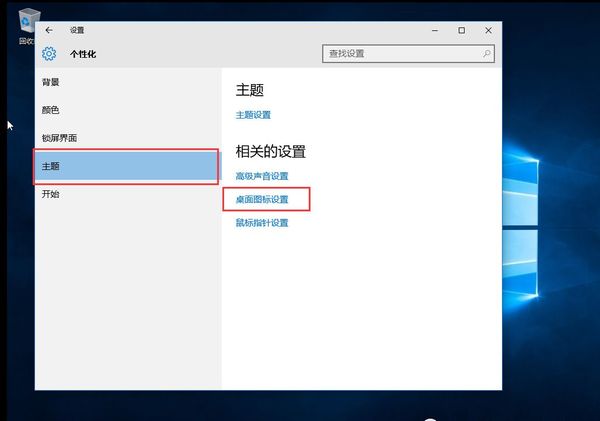600x421 pixels.
Task: Launch 鼠标指针设置 link
Action: [x=261, y=223]
